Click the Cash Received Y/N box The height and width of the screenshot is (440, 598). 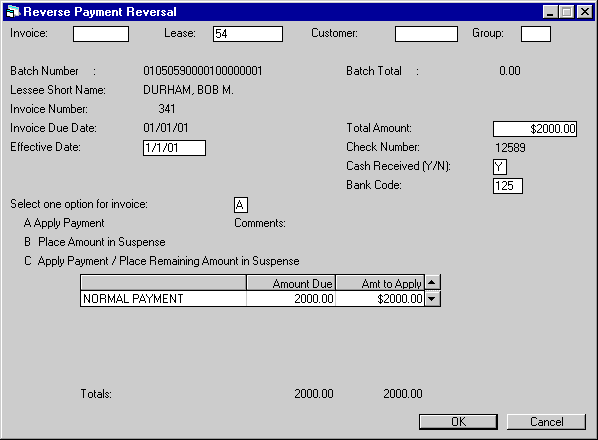tap(500, 167)
